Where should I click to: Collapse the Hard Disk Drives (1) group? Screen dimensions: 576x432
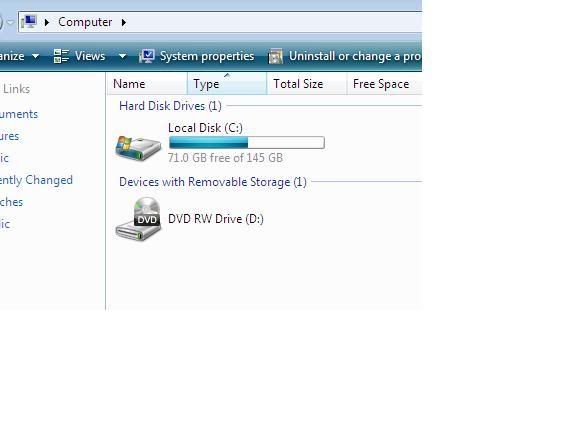[170, 106]
